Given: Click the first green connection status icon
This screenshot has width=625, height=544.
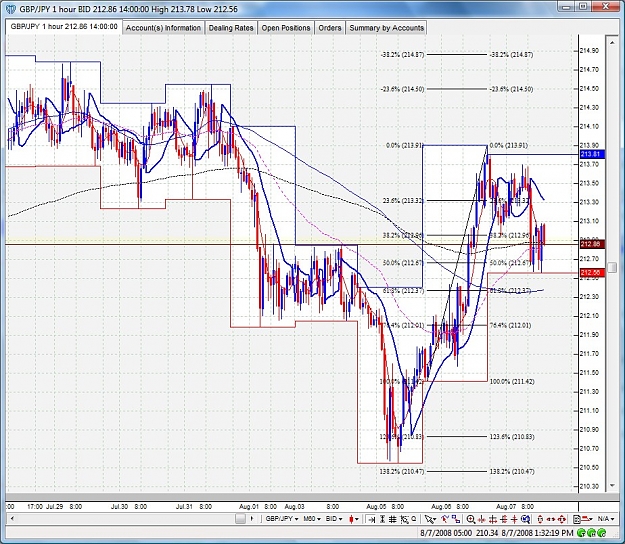Looking at the screenshot, I should click(581, 532).
